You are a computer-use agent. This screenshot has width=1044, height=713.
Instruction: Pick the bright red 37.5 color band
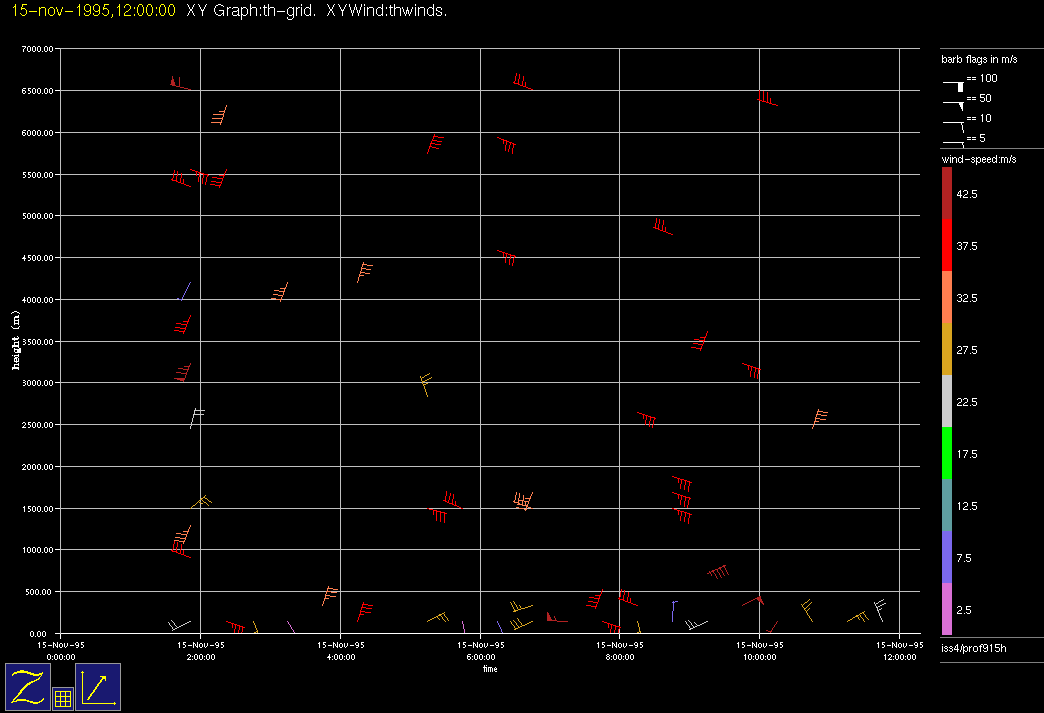[947, 245]
